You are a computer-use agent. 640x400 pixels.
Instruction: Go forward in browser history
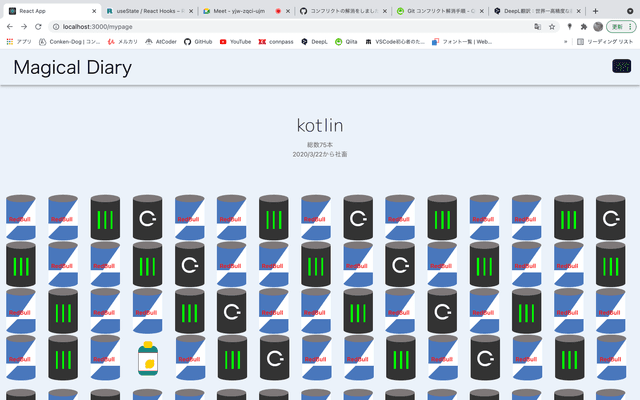point(24,27)
